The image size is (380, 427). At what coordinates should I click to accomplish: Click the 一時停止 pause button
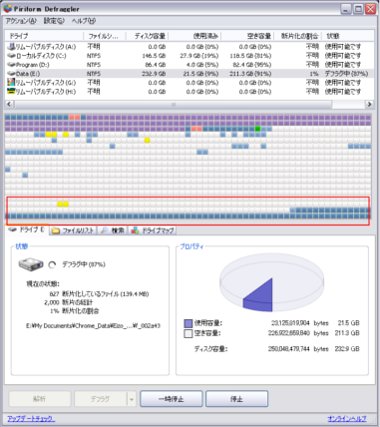point(171,399)
